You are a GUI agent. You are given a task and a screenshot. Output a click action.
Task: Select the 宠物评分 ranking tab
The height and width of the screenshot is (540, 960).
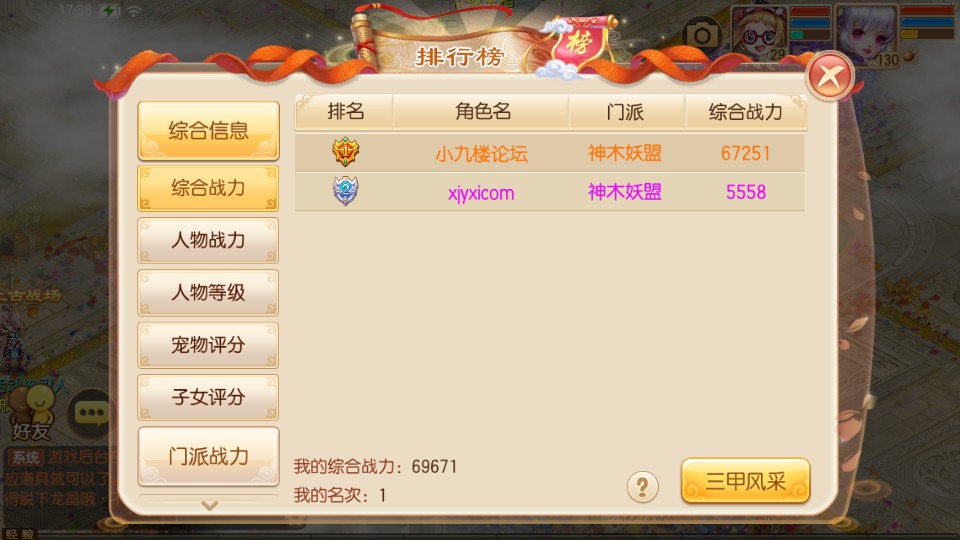pyautogui.click(x=208, y=345)
